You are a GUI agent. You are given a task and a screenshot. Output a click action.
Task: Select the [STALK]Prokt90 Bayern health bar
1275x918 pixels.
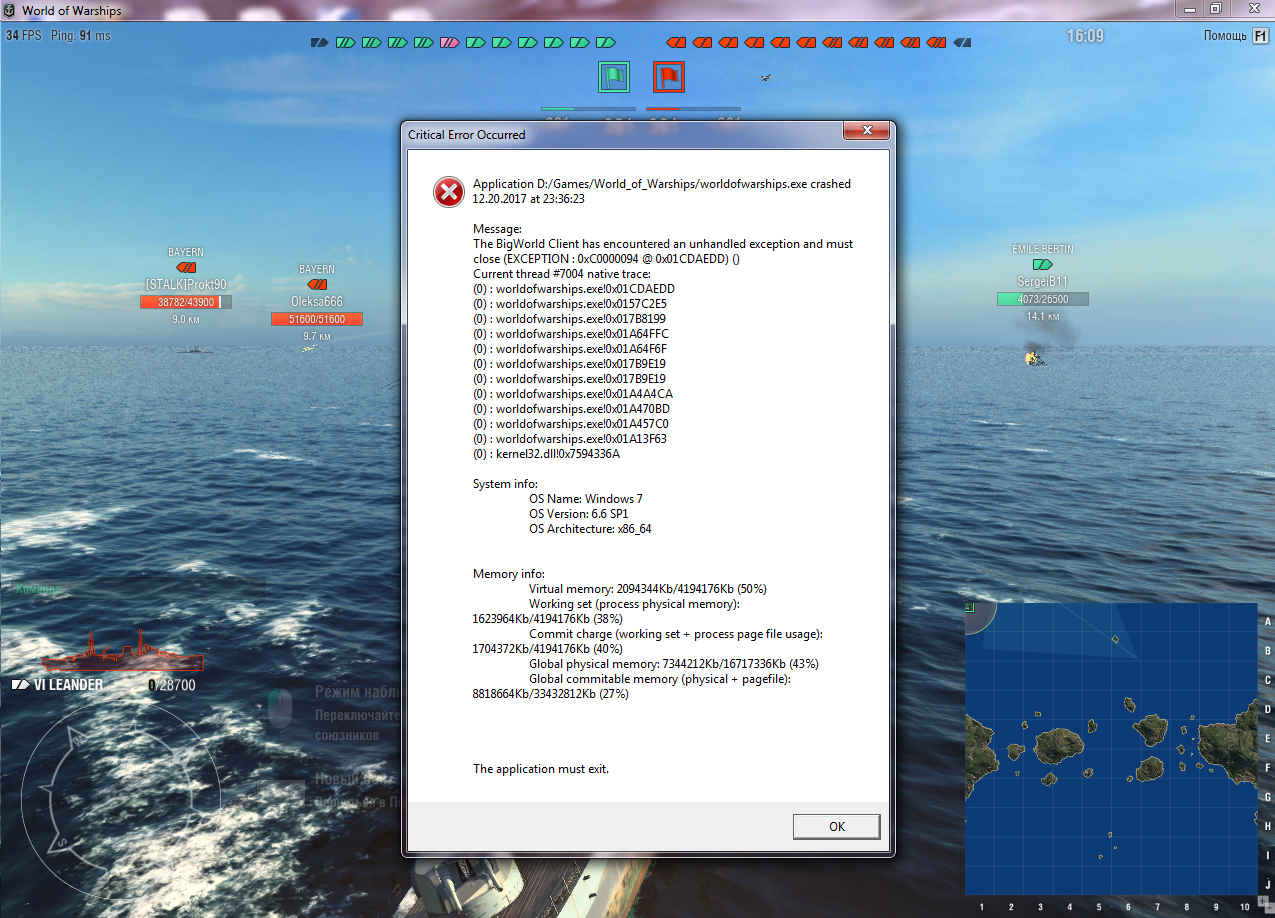coord(186,302)
